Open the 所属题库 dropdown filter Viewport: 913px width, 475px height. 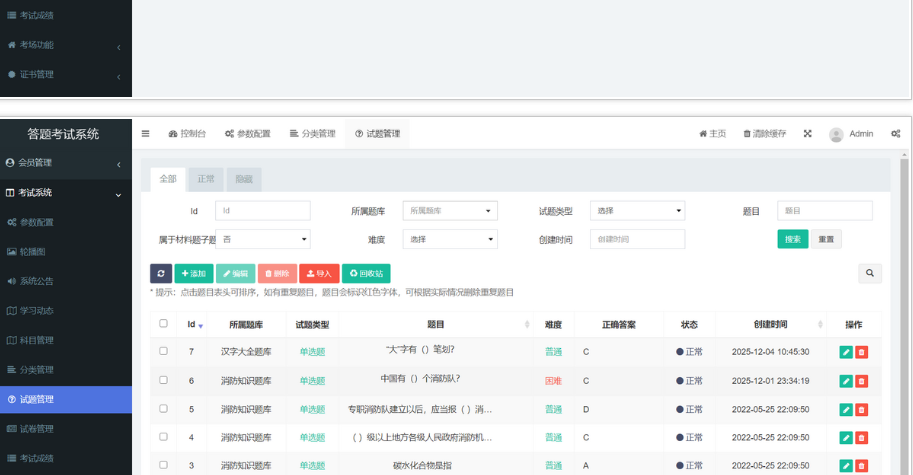click(450, 211)
